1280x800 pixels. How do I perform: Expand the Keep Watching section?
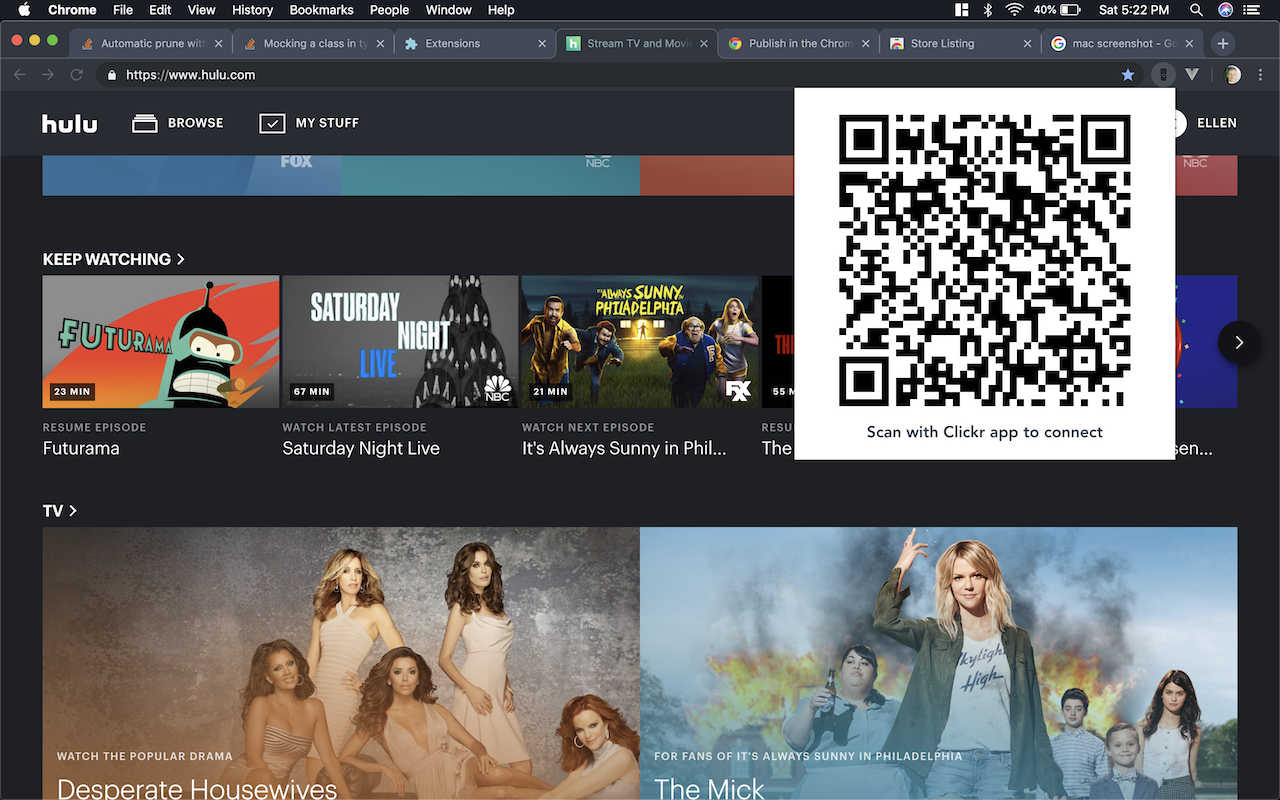point(114,259)
